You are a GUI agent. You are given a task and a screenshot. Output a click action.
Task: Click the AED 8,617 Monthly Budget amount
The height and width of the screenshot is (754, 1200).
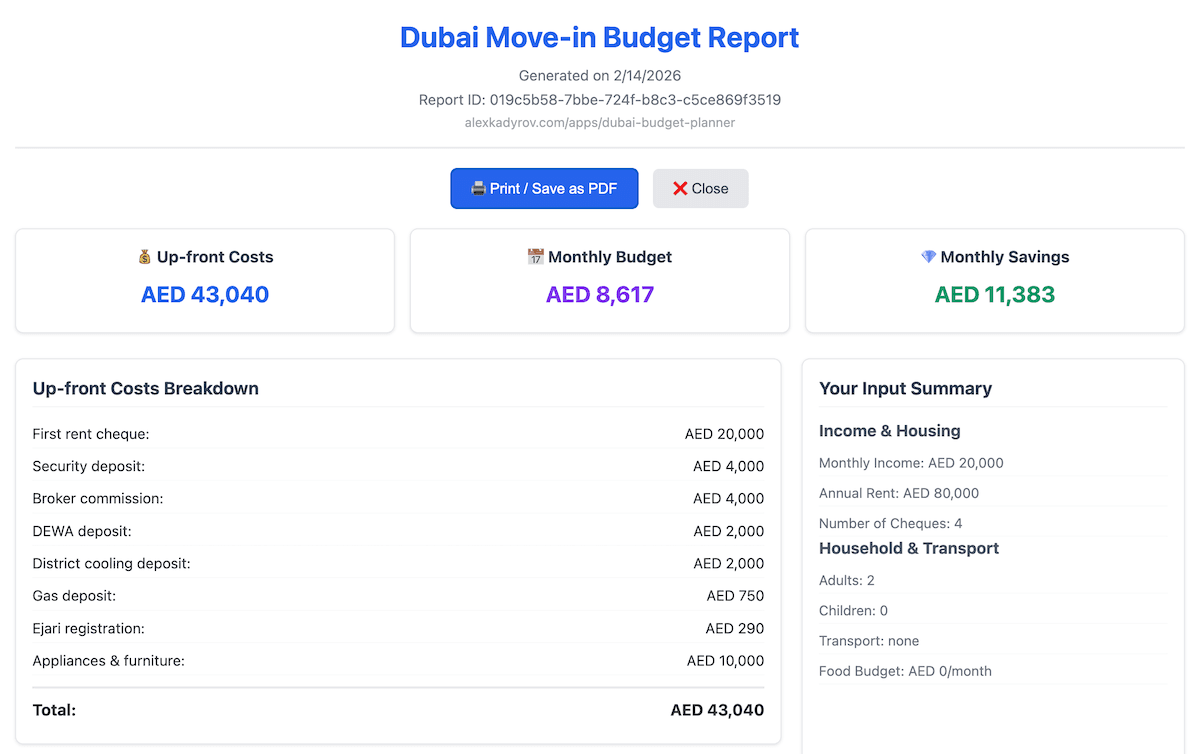point(600,294)
